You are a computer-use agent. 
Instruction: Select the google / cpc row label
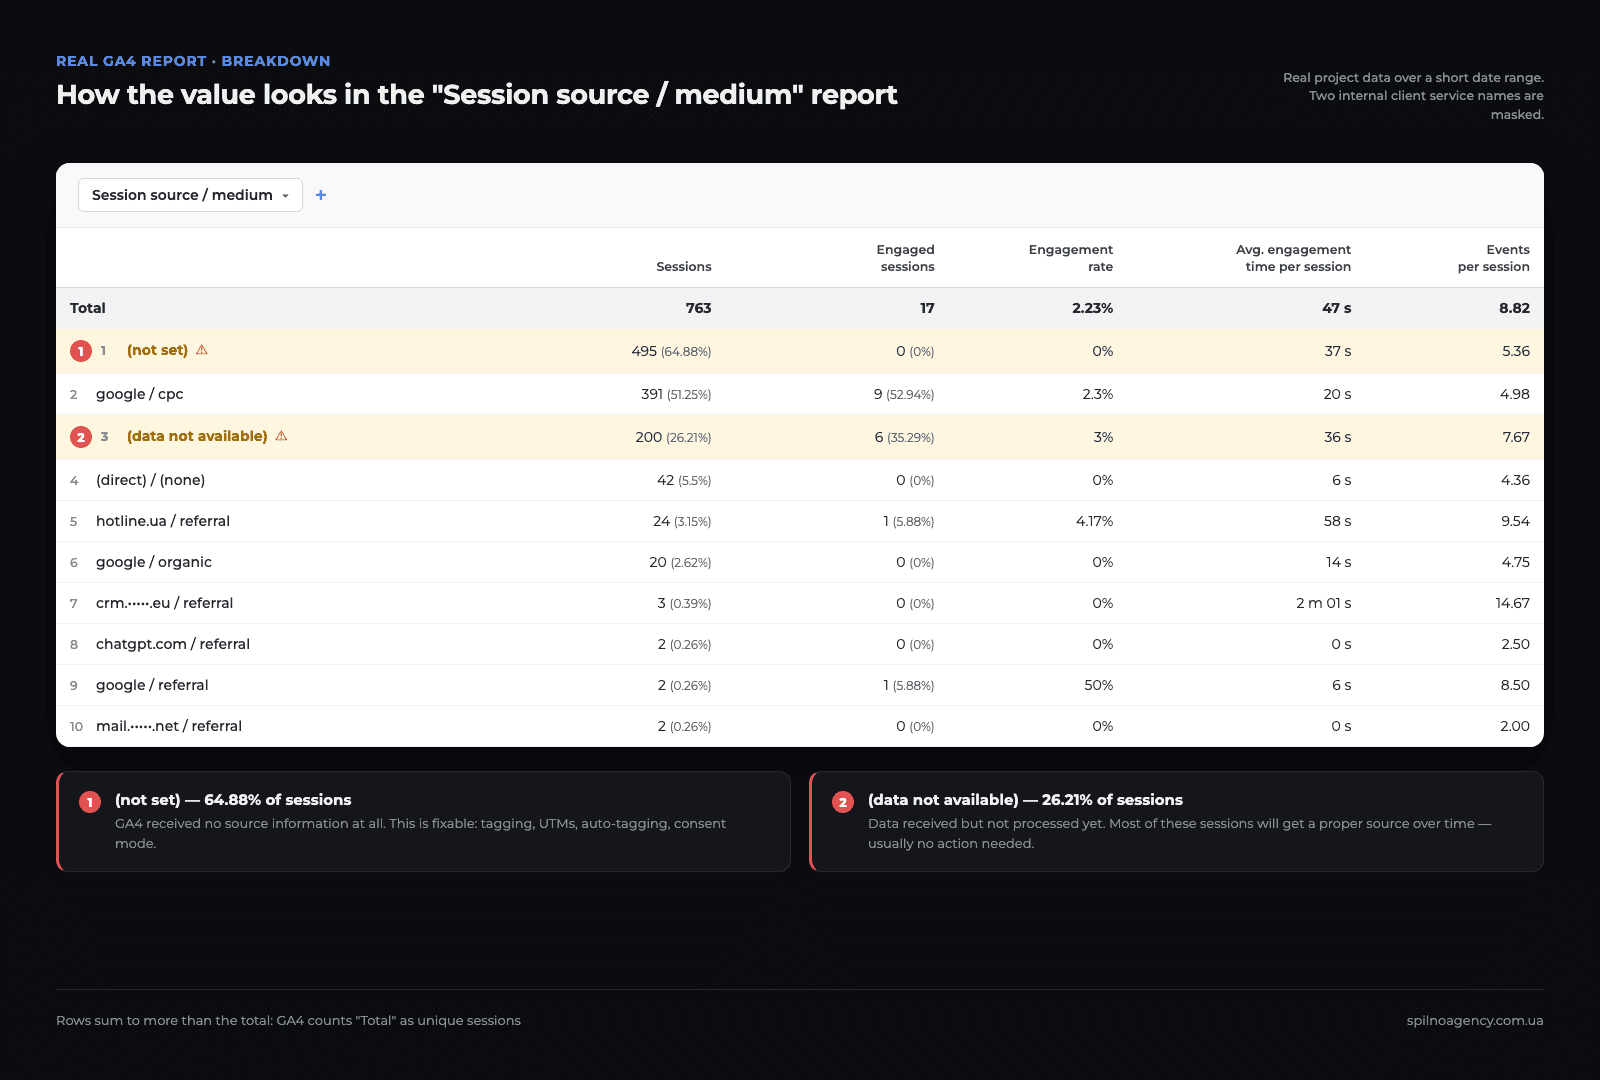pos(140,394)
